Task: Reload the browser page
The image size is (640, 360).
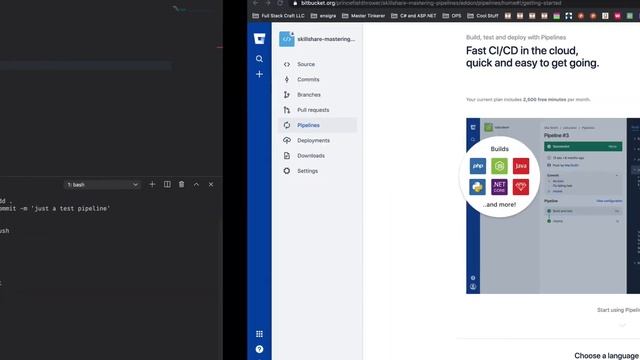Action: click(280, 3)
